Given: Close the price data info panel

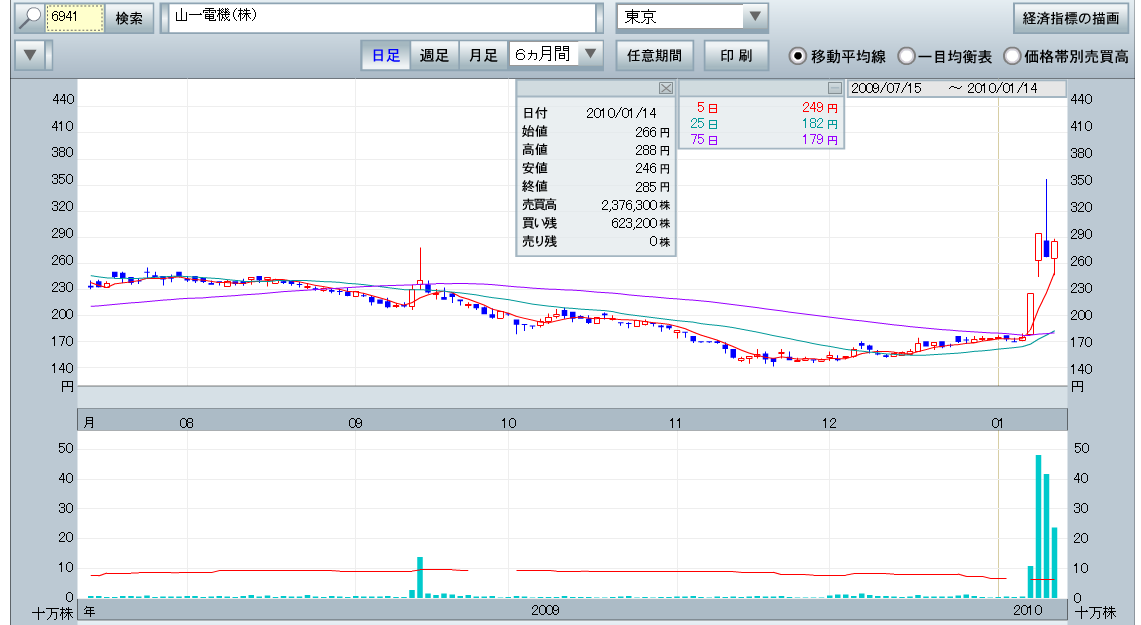Looking at the screenshot, I should 665,87.
